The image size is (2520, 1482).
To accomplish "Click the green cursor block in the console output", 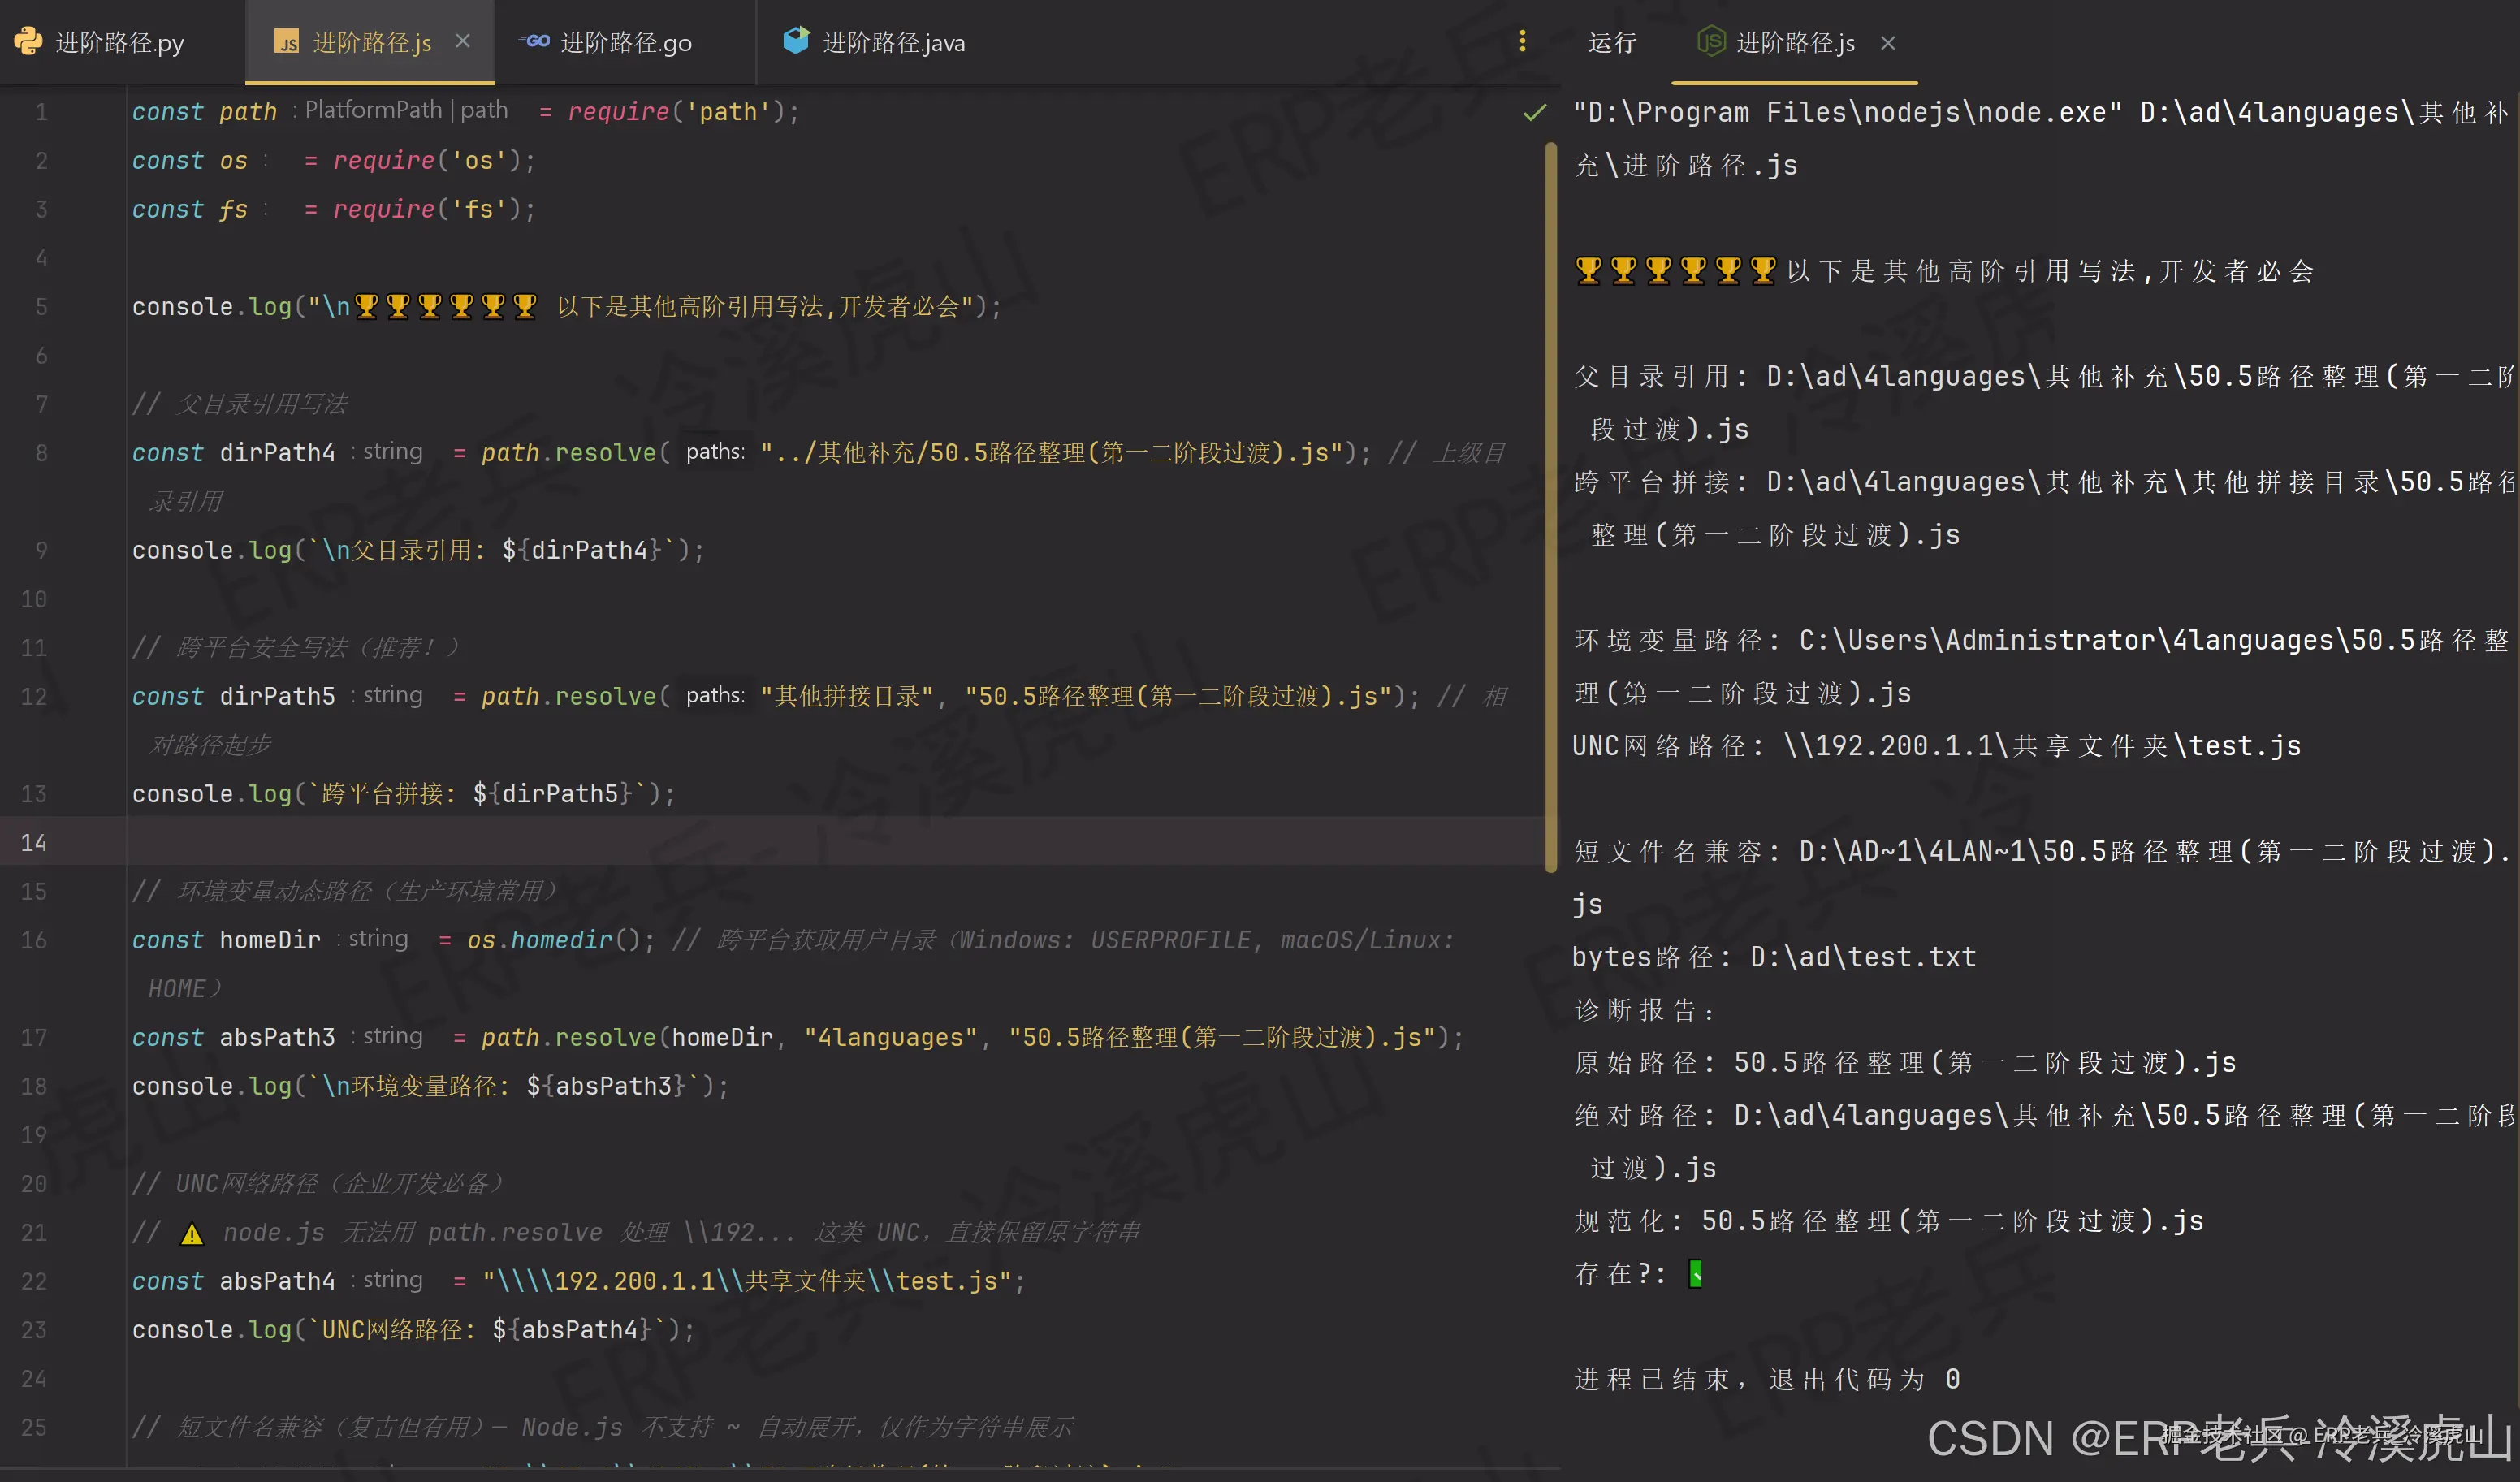I will coord(1695,1274).
